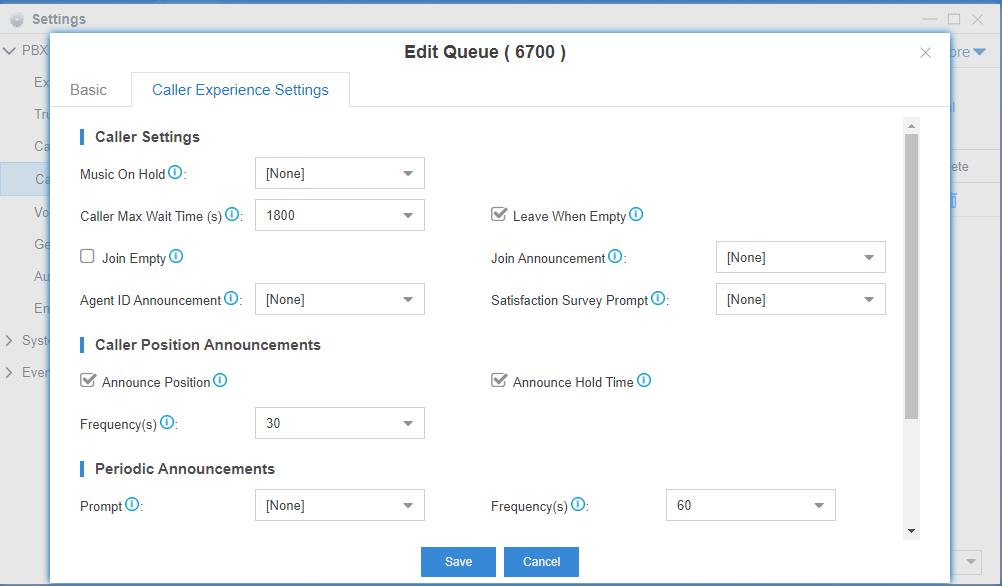Image resolution: width=1002 pixels, height=586 pixels.
Task: Click info icon beside Satisfaction Survey Prompt
Action: [x=658, y=299]
